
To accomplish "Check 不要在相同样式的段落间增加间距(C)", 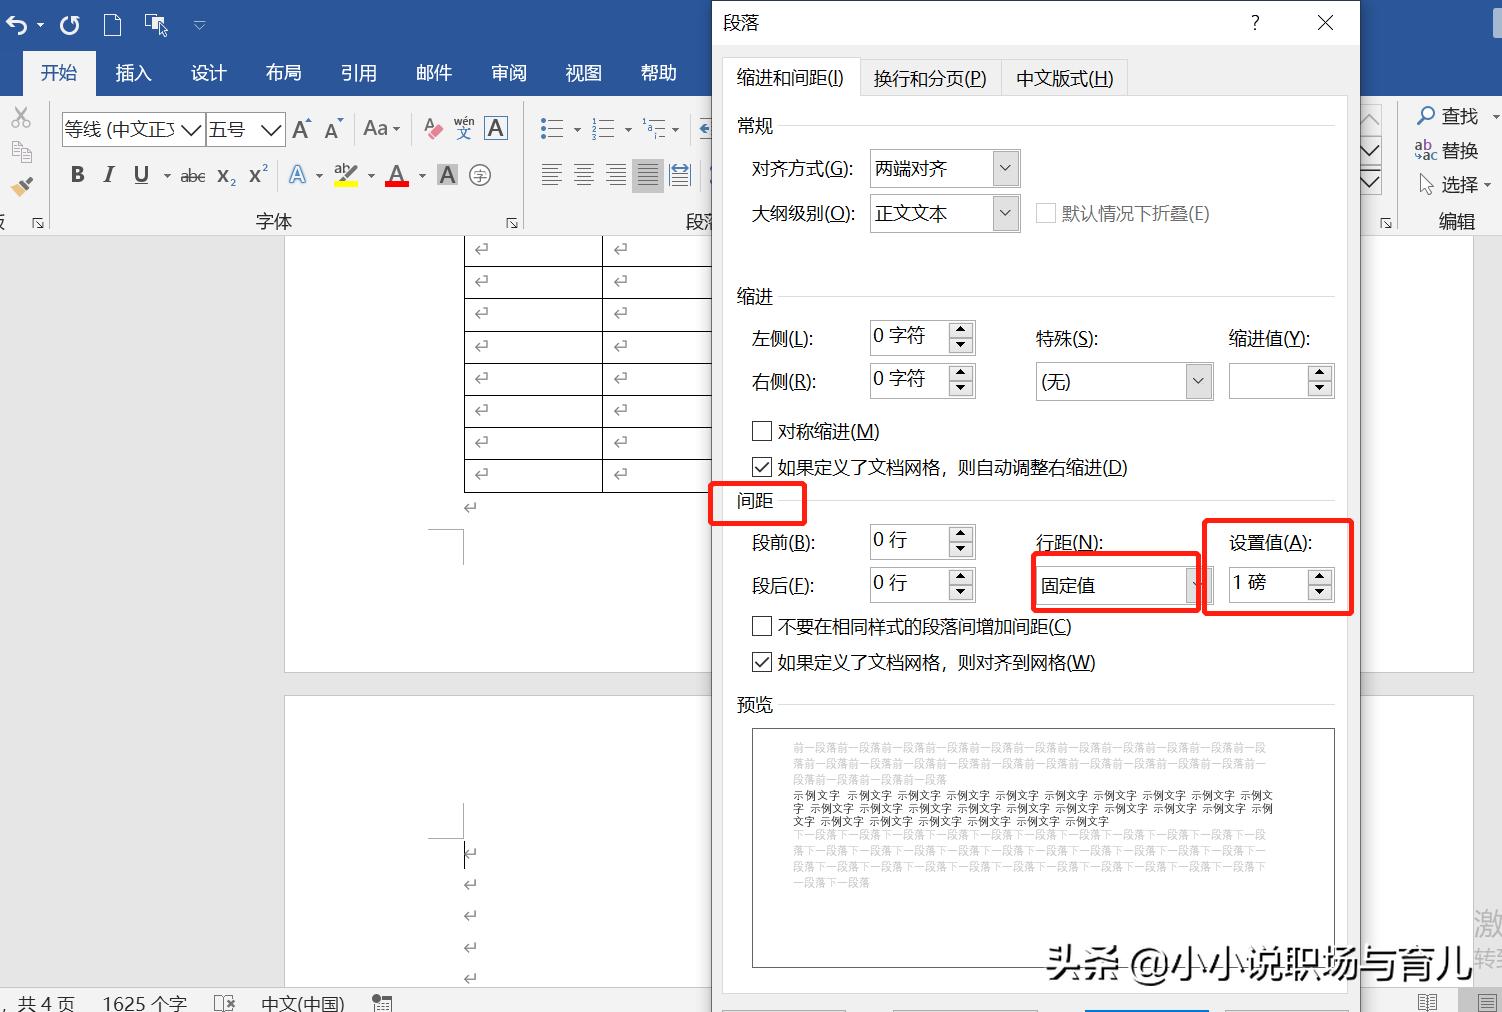I will (761, 625).
